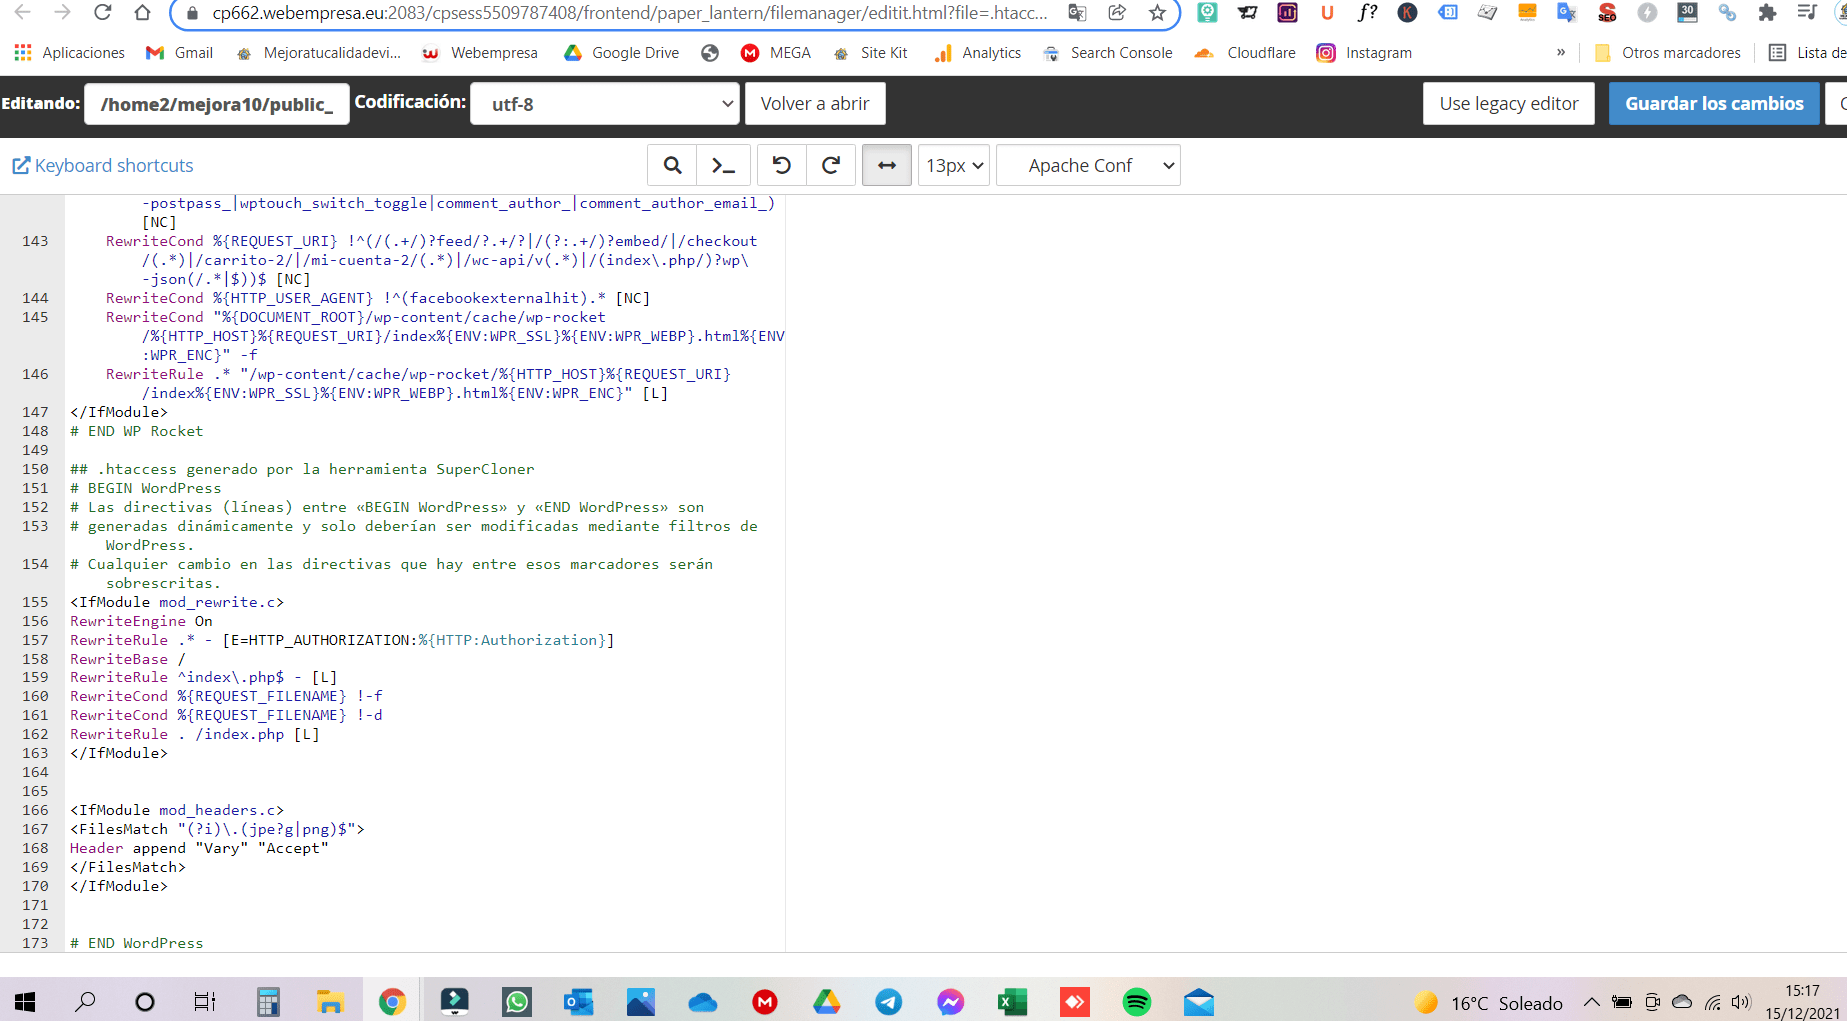Screen dimensions: 1847x1021
Task: Open the Instagram bookmark
Action: pos(1364,53)
